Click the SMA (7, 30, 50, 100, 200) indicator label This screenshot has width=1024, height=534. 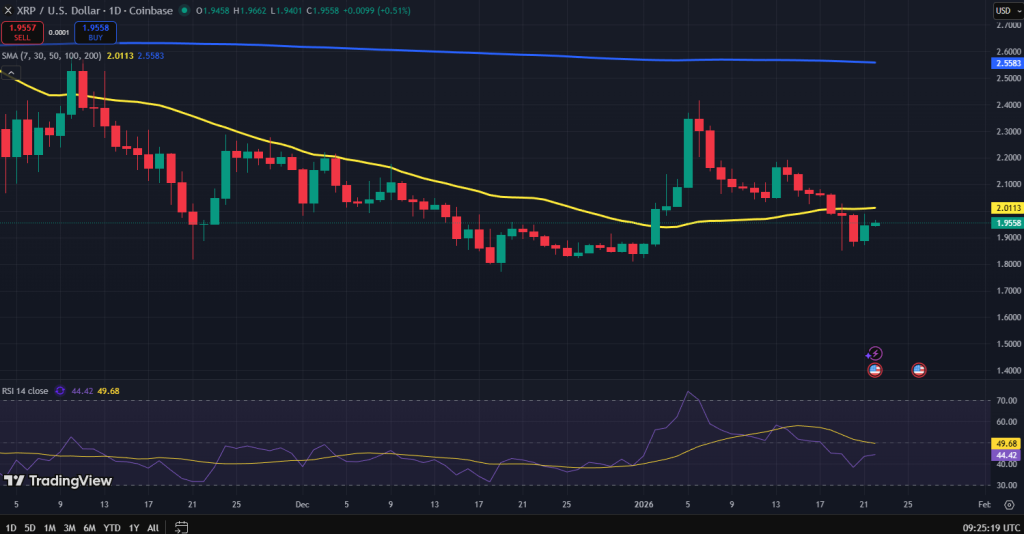(52, 55)
